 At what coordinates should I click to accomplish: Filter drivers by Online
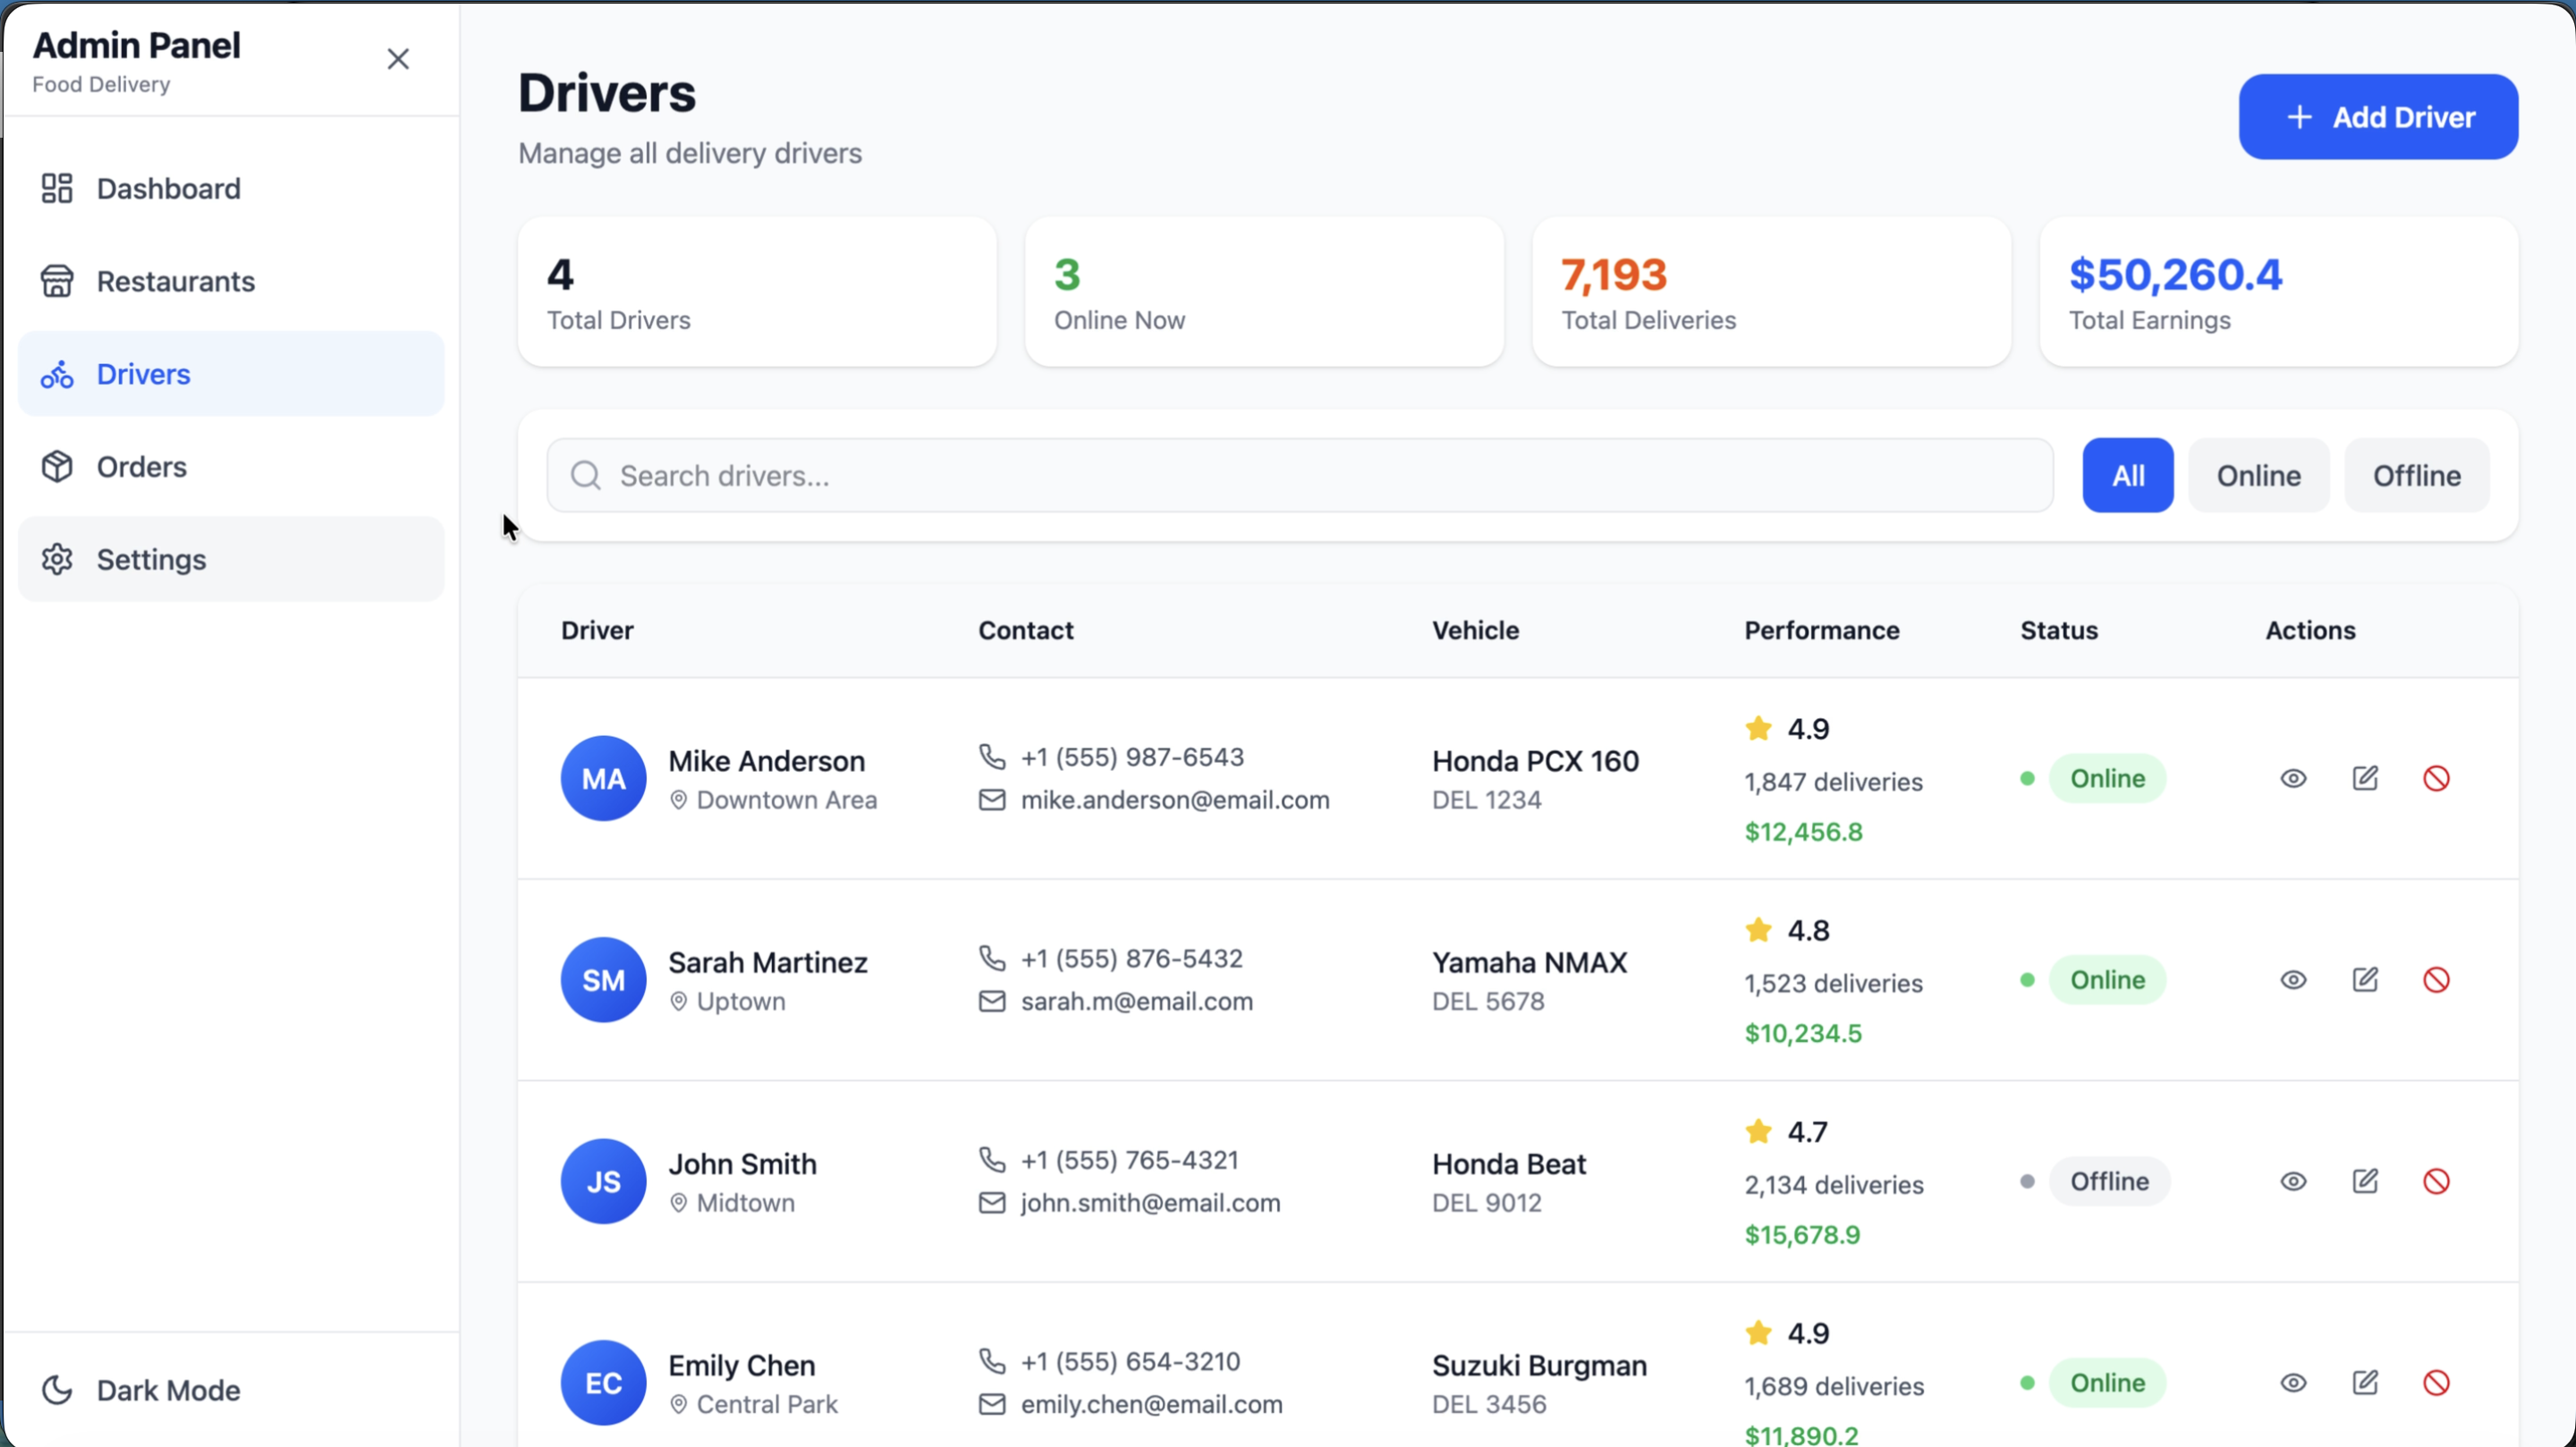pos(2258,476)
